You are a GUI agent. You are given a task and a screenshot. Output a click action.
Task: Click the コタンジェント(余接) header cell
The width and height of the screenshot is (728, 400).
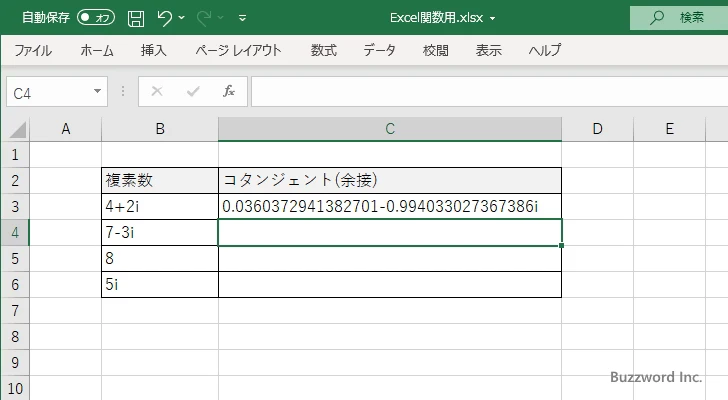click(390, 181)
